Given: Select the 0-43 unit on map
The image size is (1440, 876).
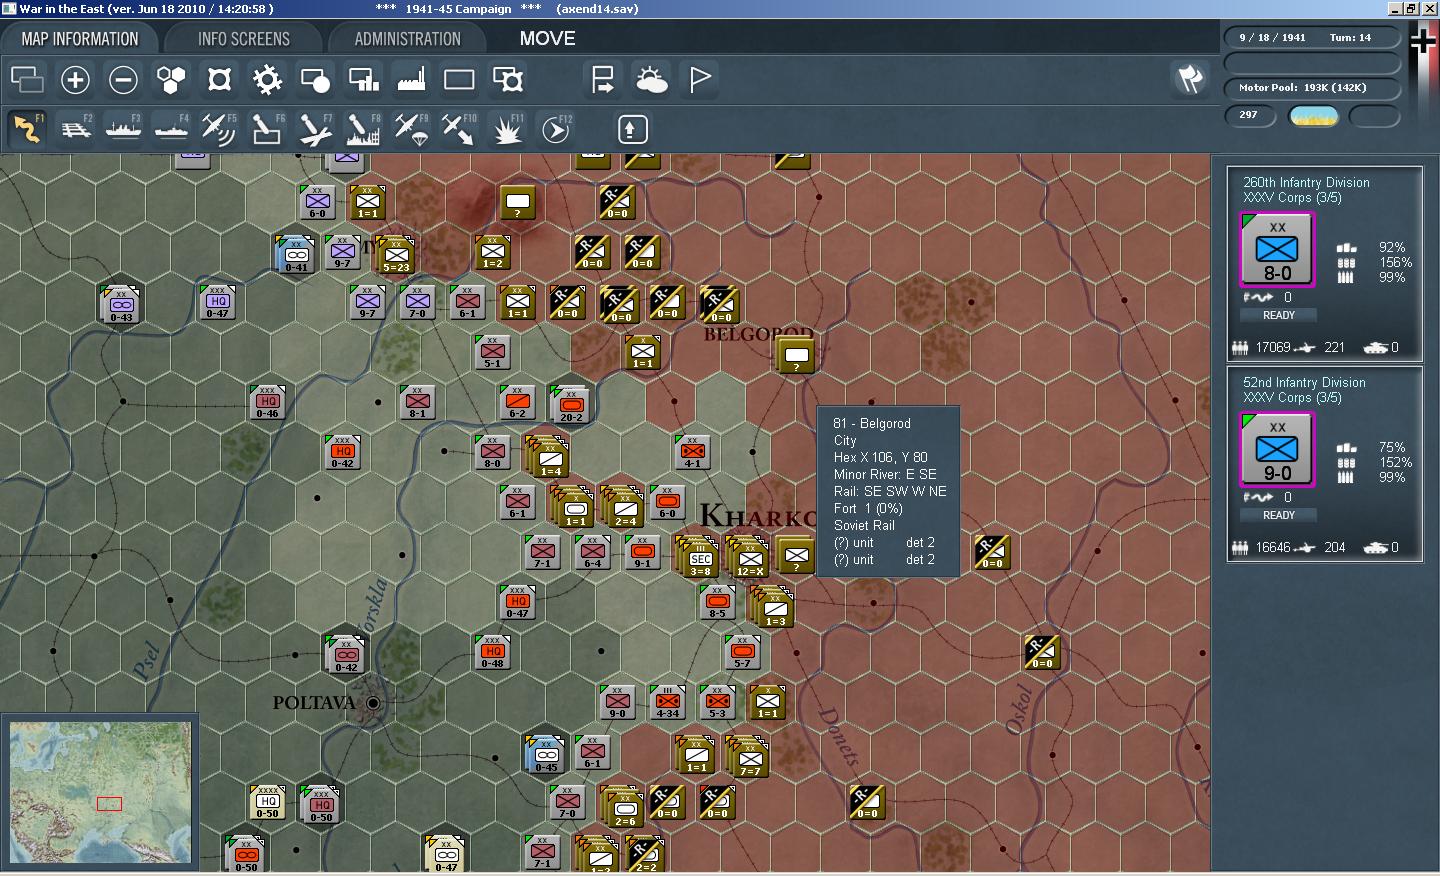Looking at the screenshot, I should (121, 304).
